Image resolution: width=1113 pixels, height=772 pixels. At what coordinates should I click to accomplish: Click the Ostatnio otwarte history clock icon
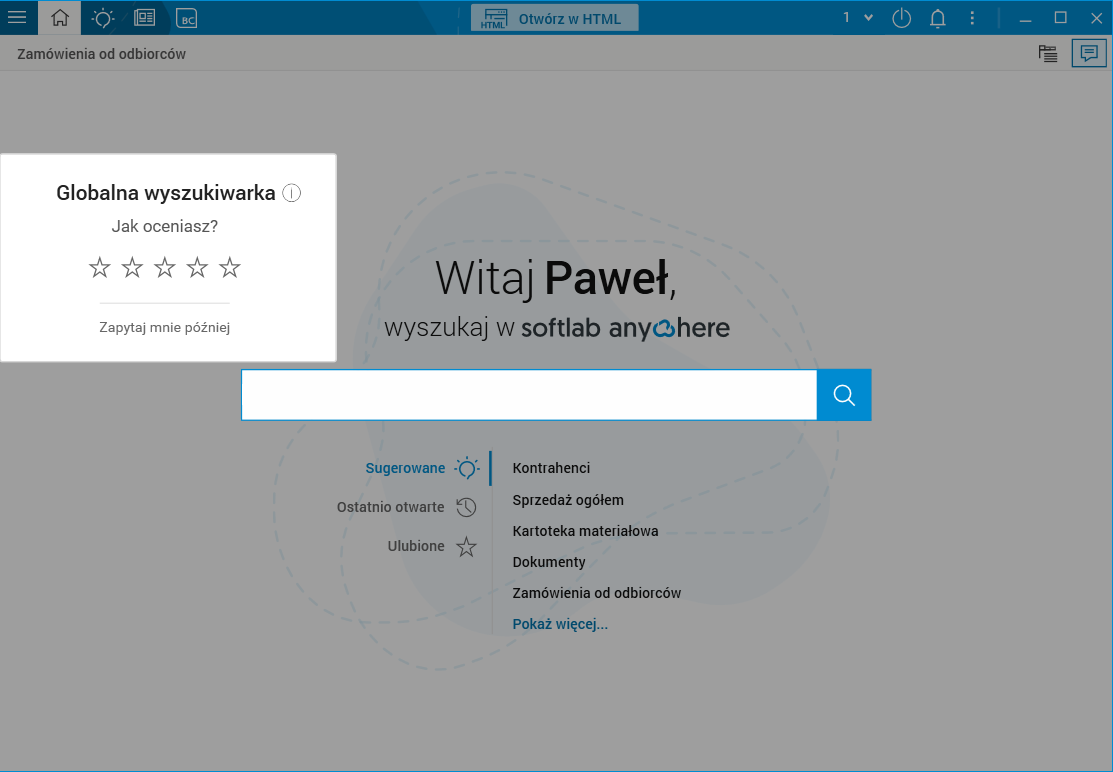point(466,507)
